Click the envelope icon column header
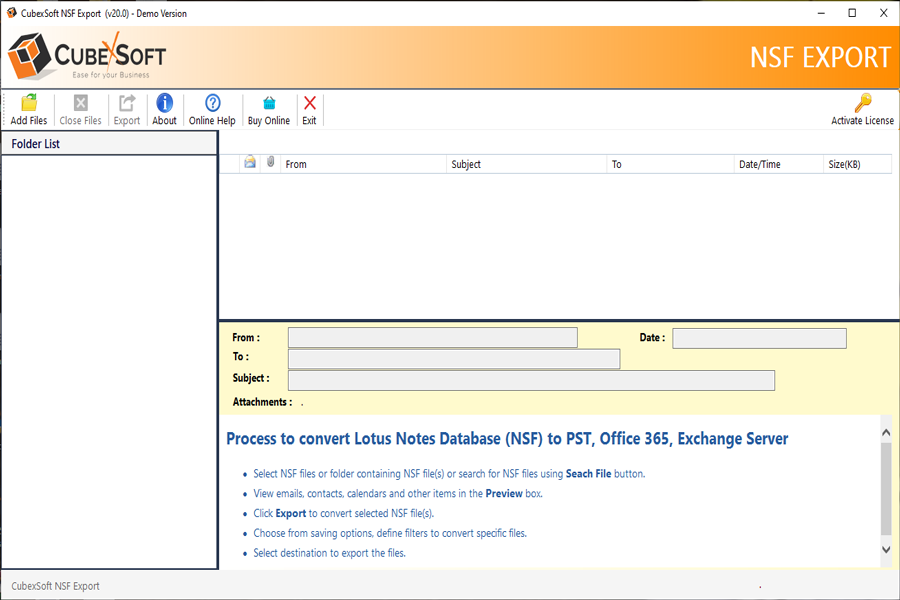This screenshot has height=600, width=900. (x=250, y=163)
